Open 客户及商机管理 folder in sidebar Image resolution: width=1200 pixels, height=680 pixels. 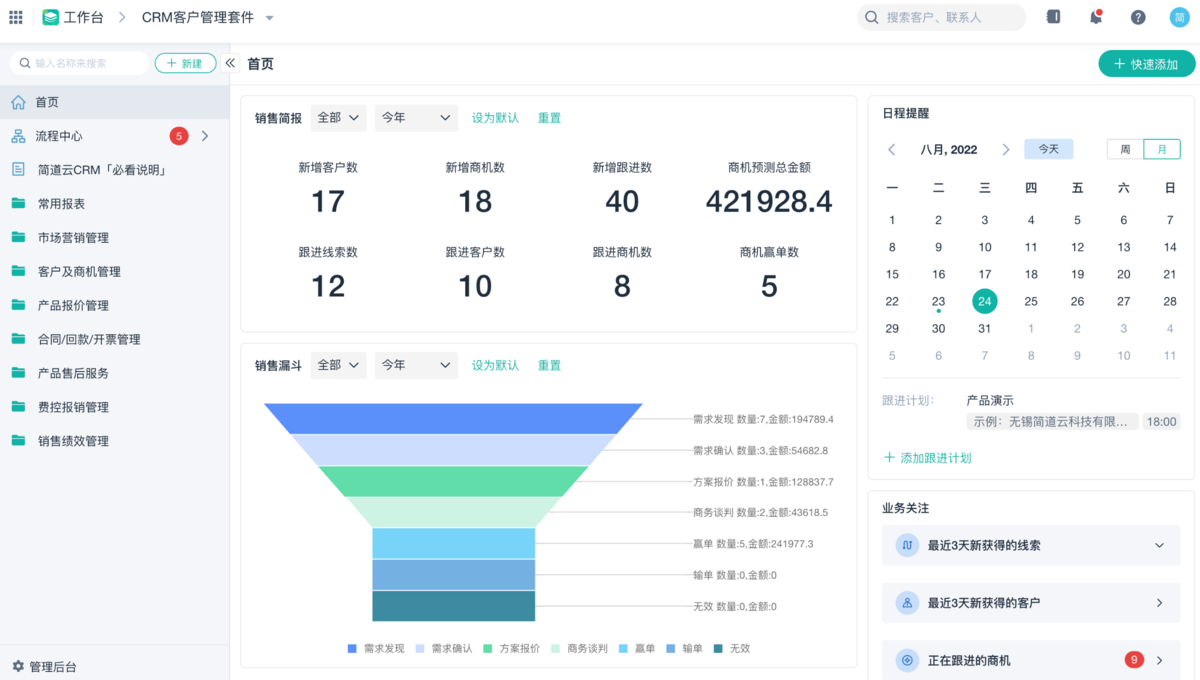coord(79,272)
